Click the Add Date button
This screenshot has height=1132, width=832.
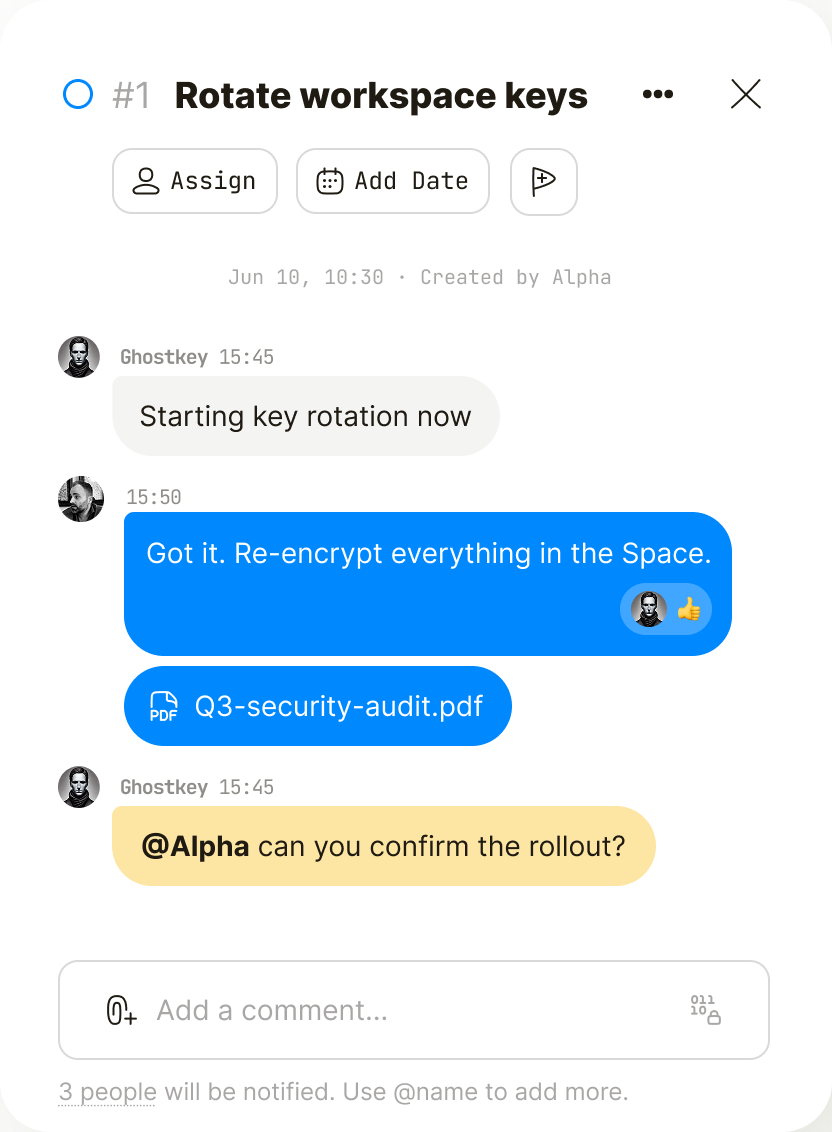pyautogui.click(x=392, y=181)
